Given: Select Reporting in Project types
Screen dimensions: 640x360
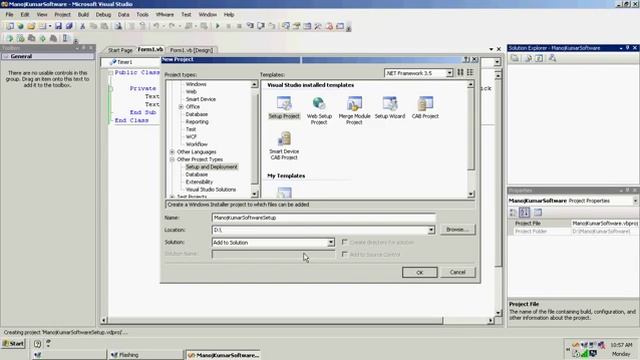Looking at the screenshot, I should click(197, 122).
